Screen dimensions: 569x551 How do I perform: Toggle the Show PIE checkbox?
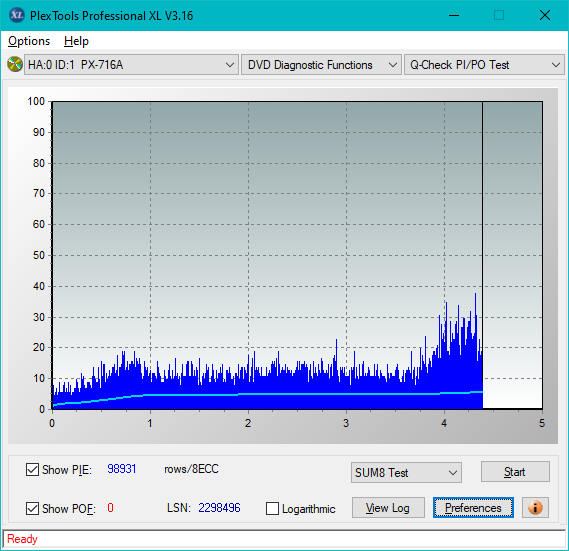(x=32, y=469)
